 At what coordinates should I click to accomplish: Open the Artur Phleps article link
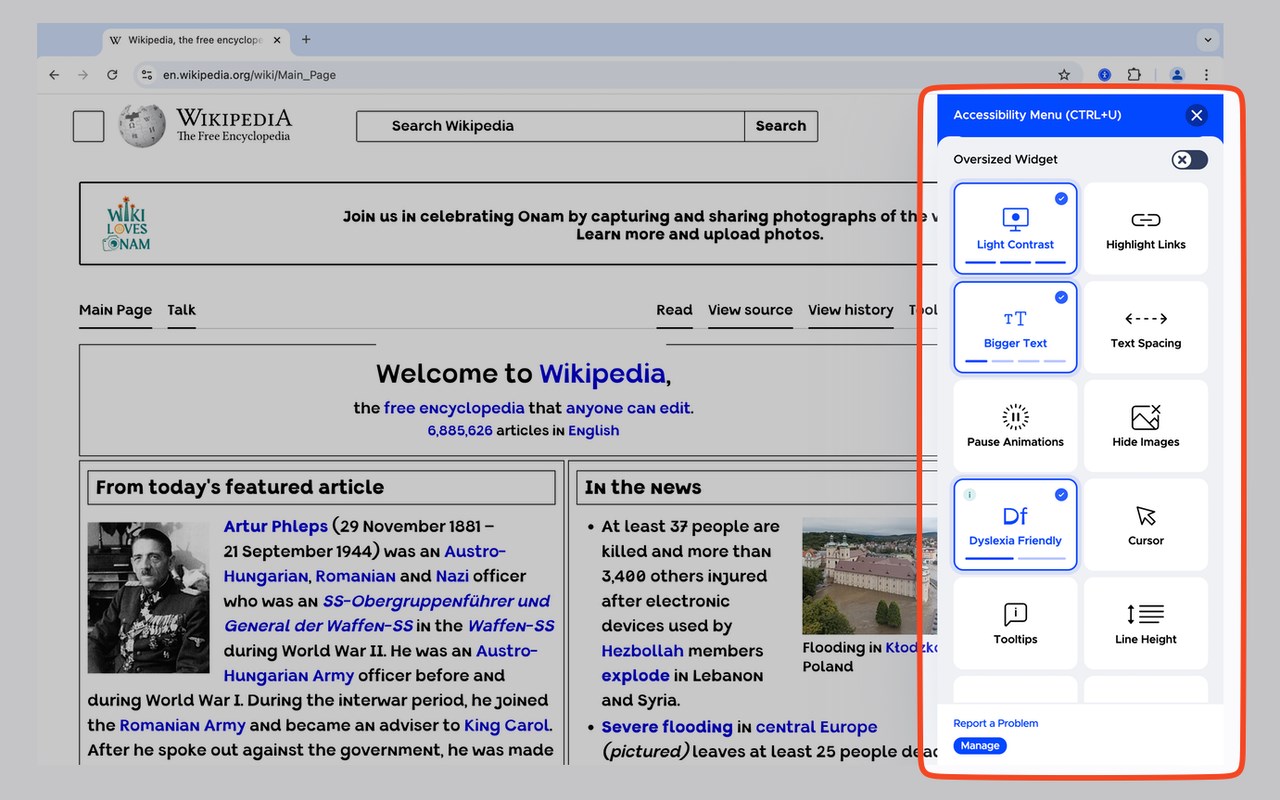[x=276, y=526]
